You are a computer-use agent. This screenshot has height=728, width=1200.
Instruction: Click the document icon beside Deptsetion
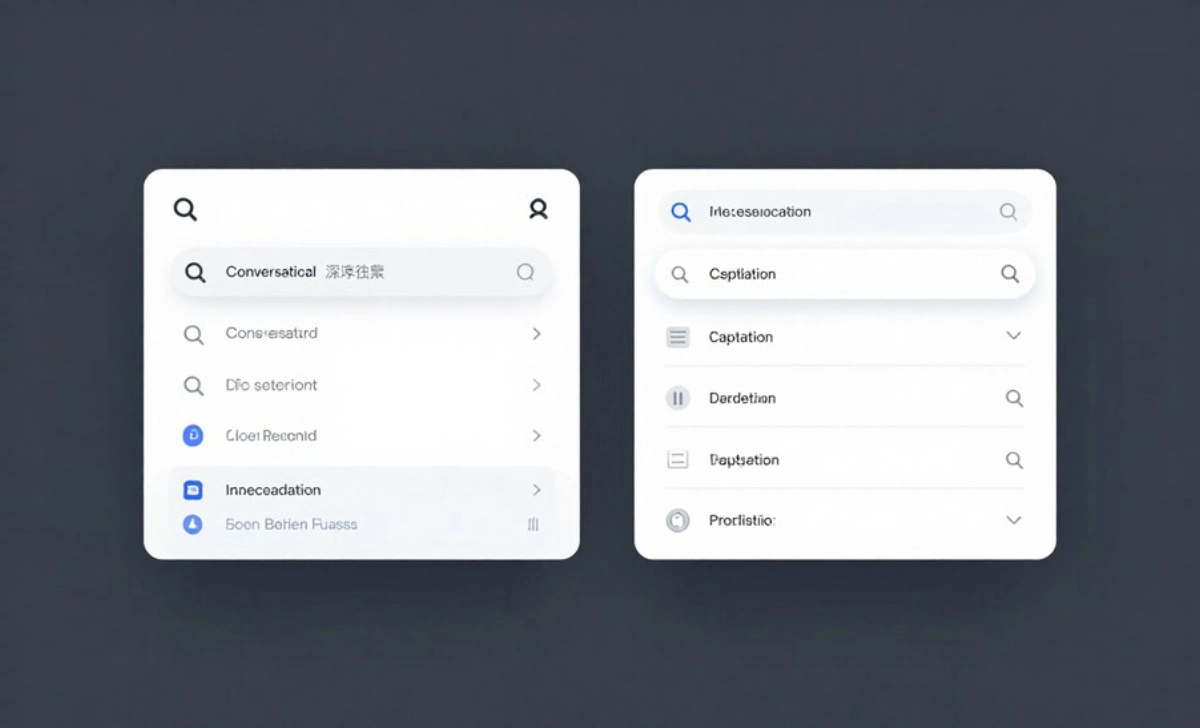pyautogui.click(x=678, y=459)
